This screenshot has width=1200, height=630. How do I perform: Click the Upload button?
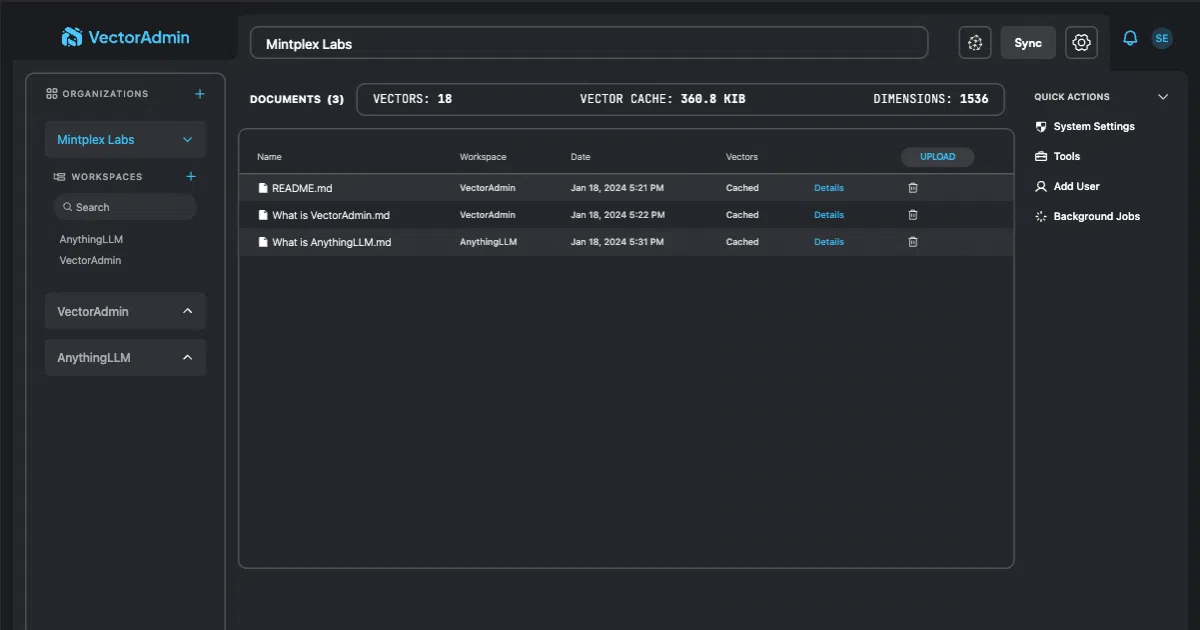point(937,157)
